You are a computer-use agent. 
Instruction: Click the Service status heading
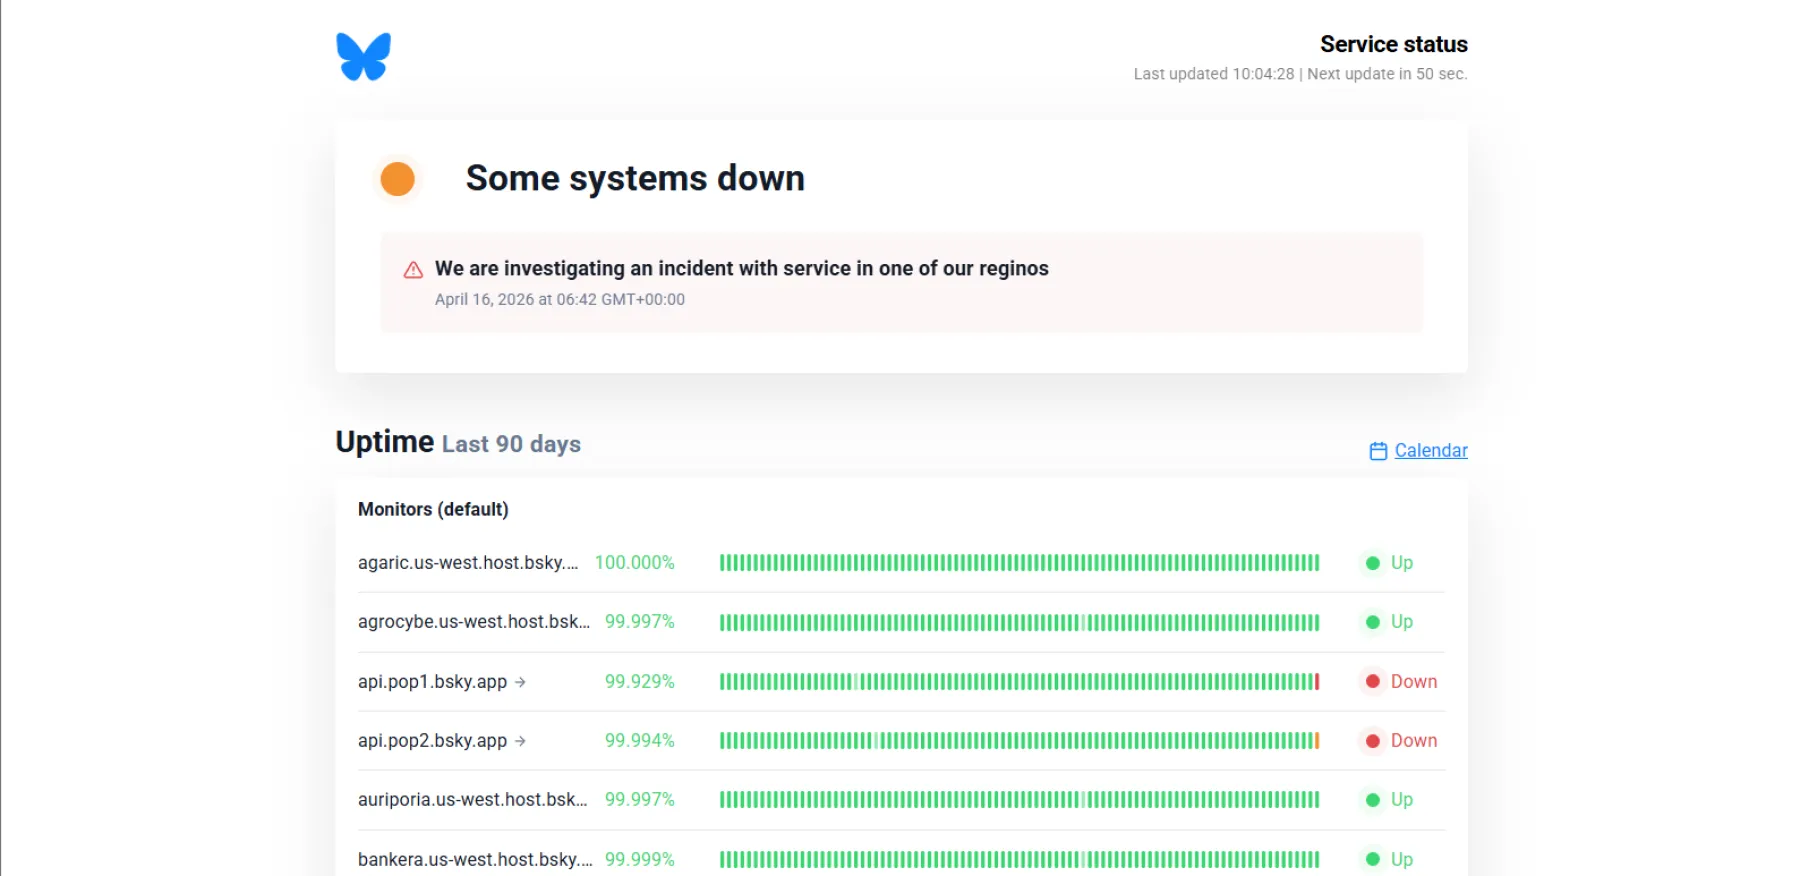coord(1394,44)
